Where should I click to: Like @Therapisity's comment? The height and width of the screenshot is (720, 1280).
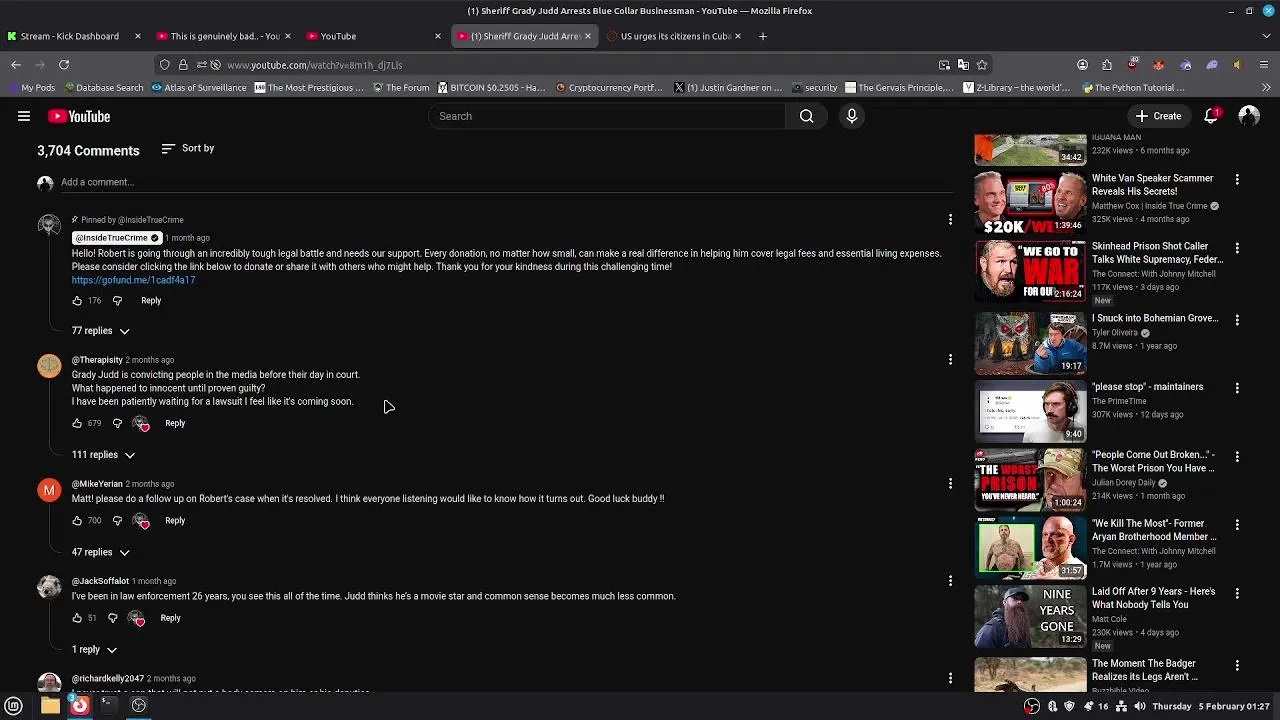(77, 423)
